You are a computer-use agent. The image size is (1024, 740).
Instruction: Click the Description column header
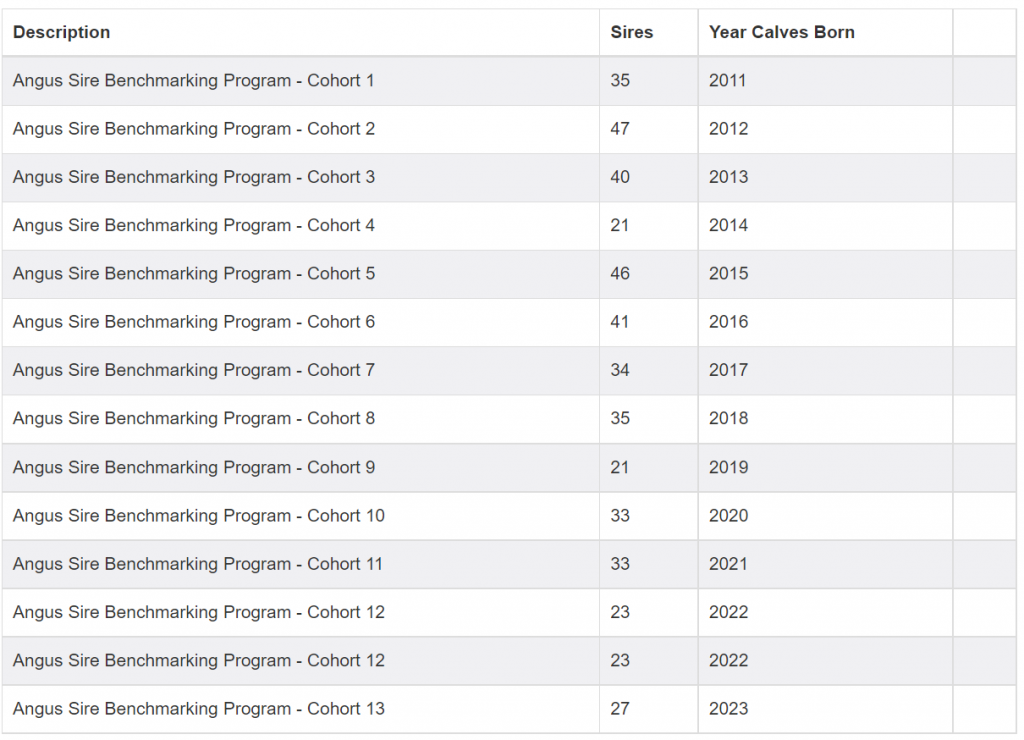(61, 32)
